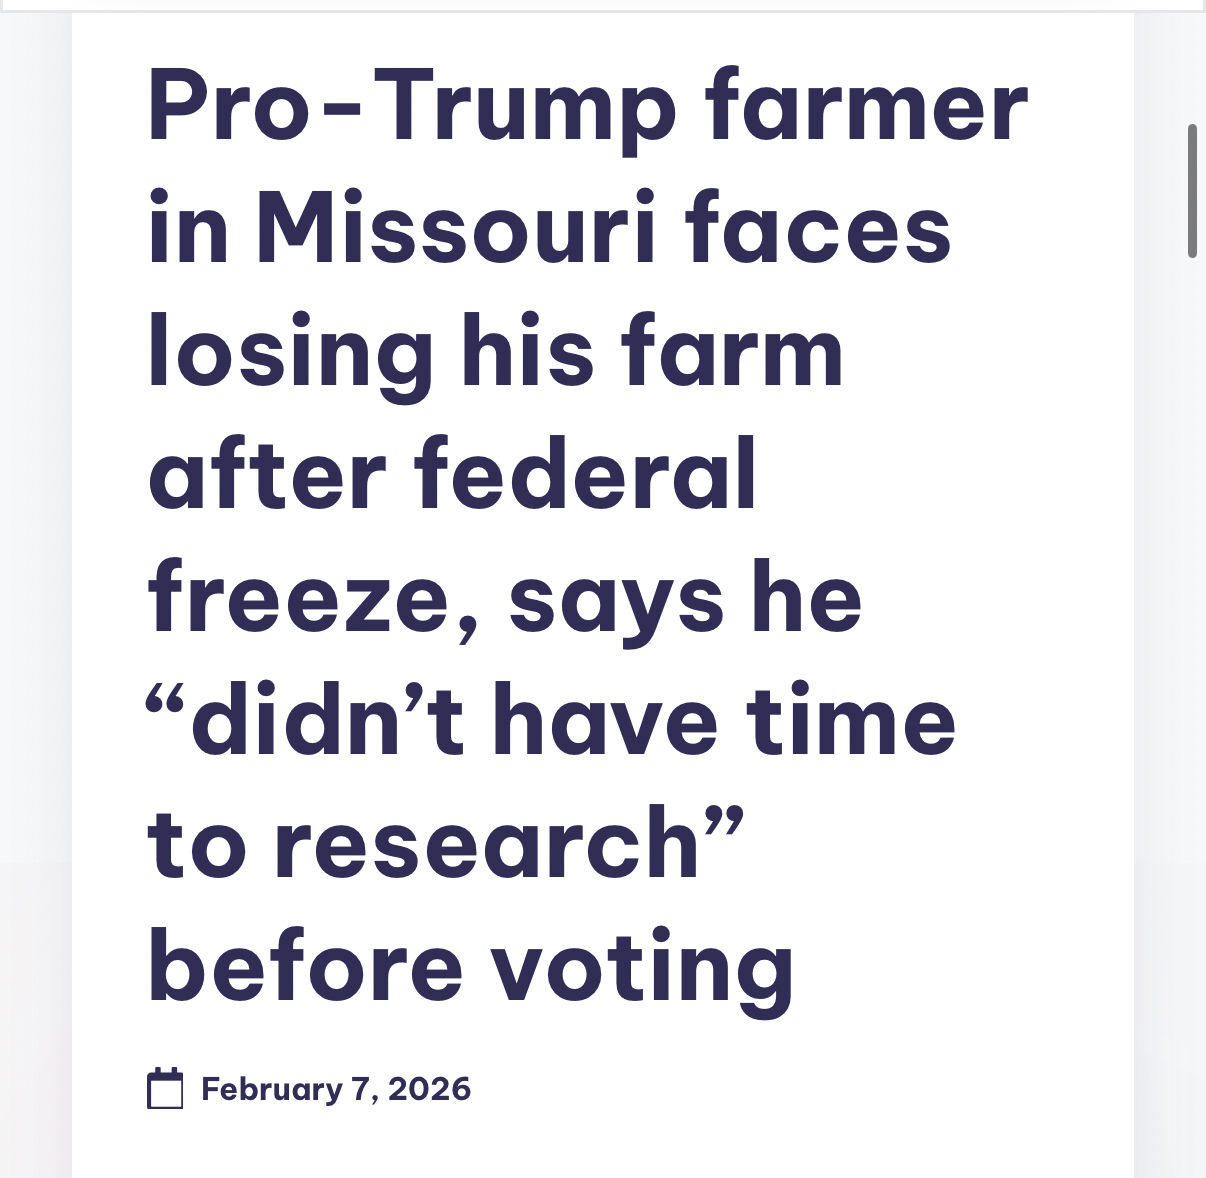The image size is (1206, 1178).
Task: Click the word "after" in the headline
Action: (x=267, y=476)
